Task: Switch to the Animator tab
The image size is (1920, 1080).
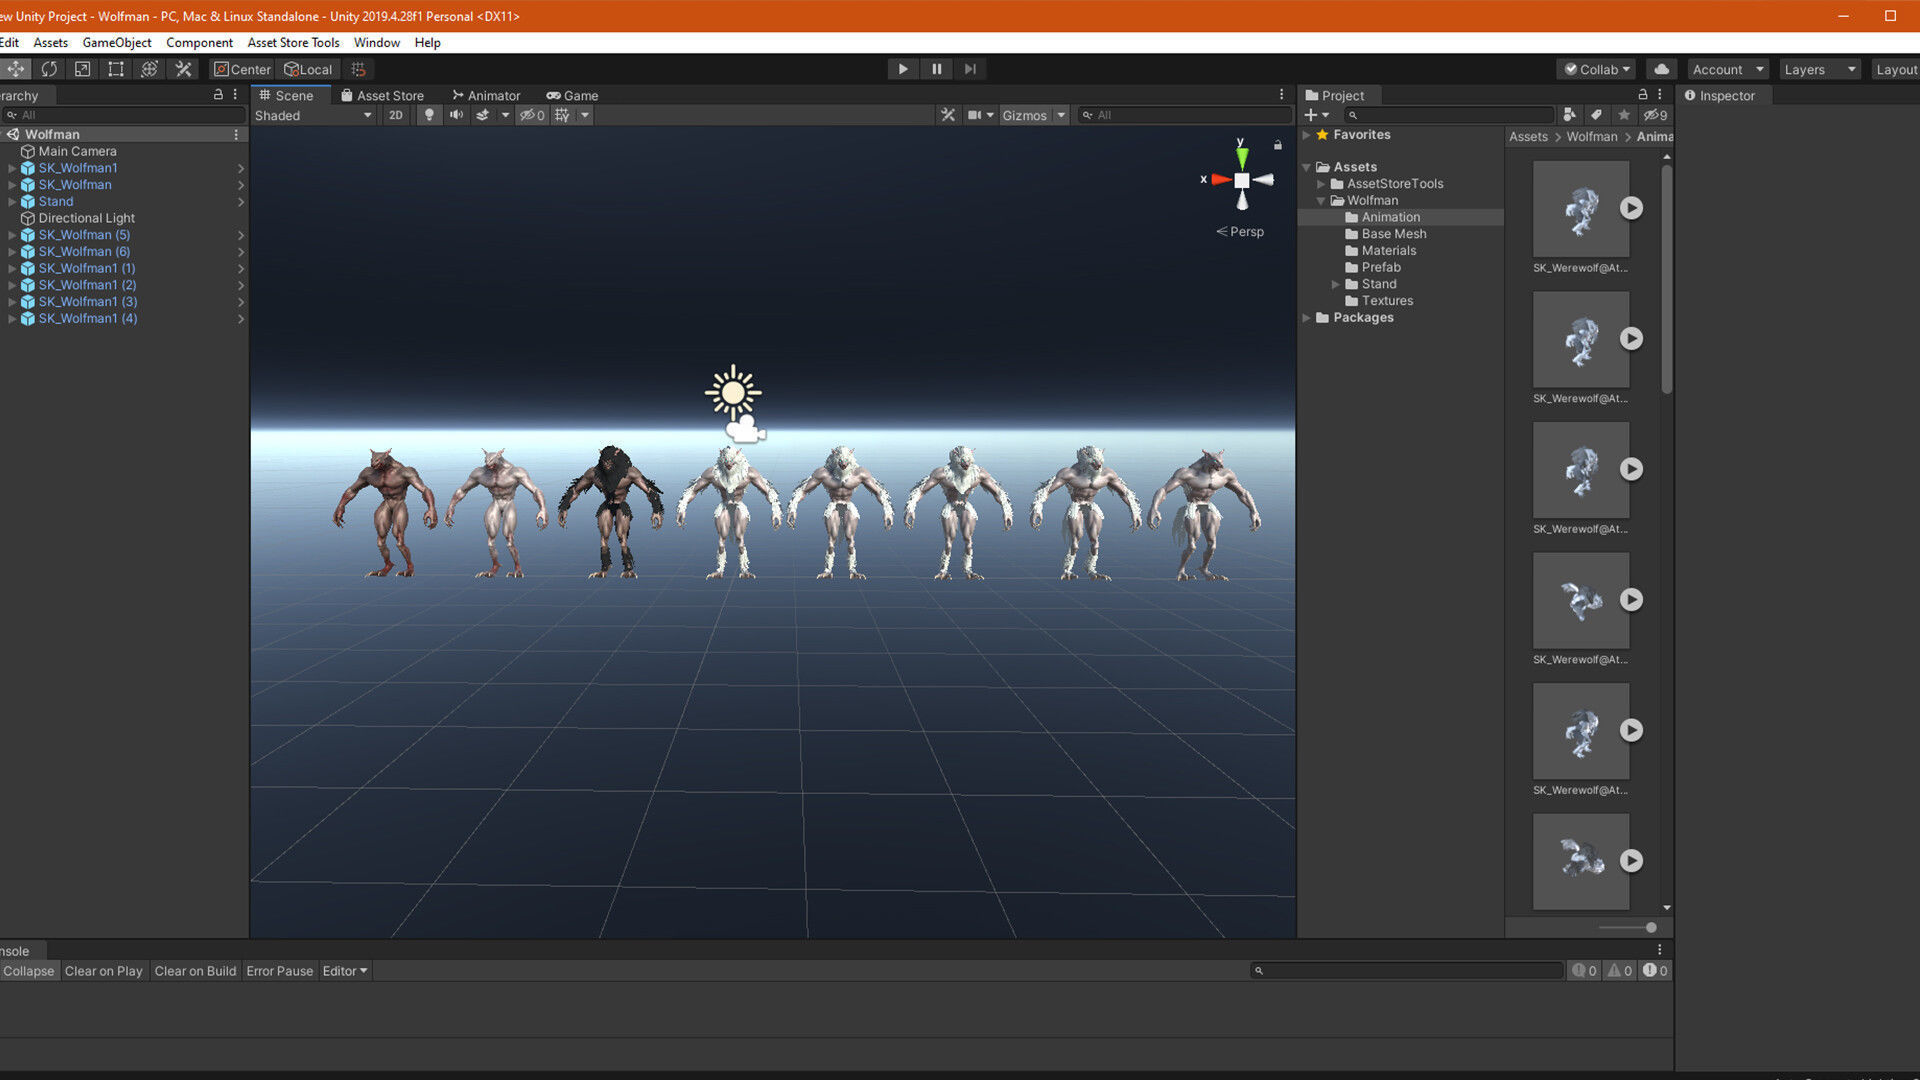Action: click(x=487, y=95)
